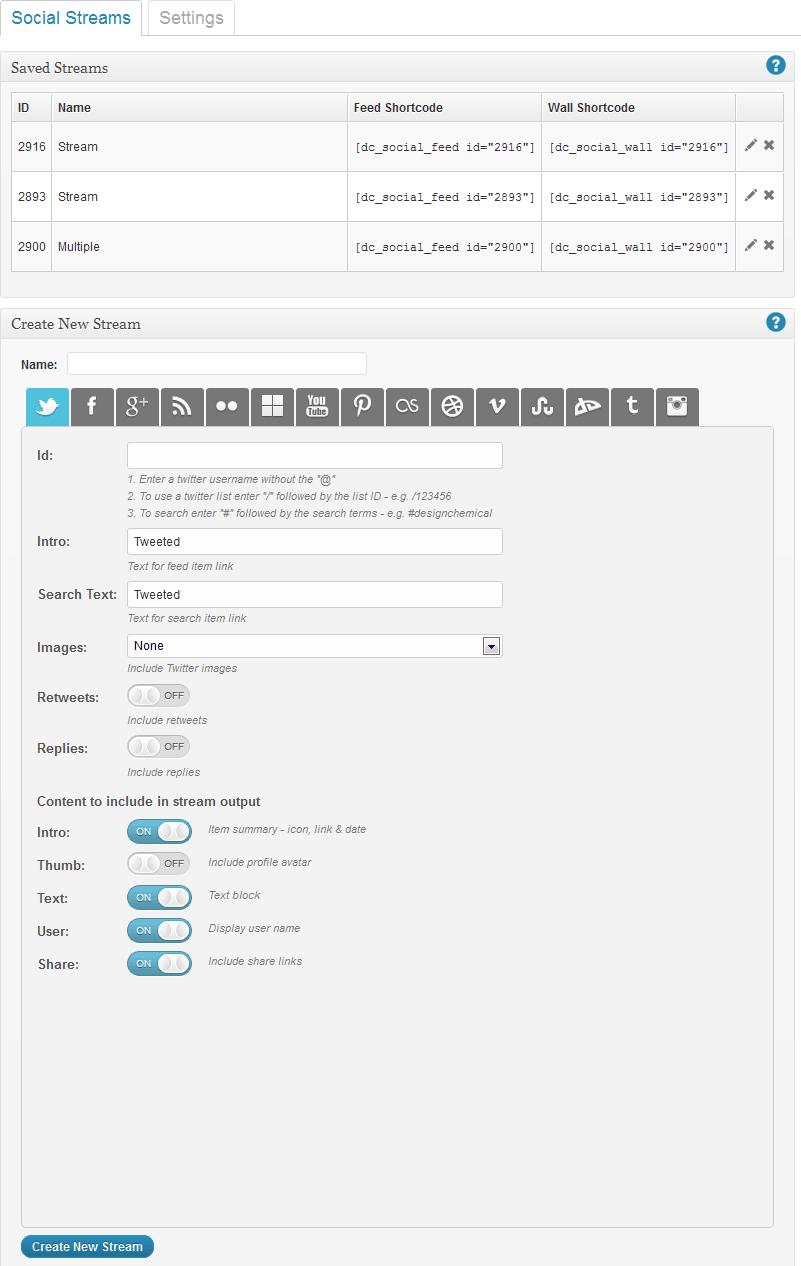The height and width of the screenshot is (1266, 801).
Task: Select the RSS feed stream icon
Action: coord(181,407)
